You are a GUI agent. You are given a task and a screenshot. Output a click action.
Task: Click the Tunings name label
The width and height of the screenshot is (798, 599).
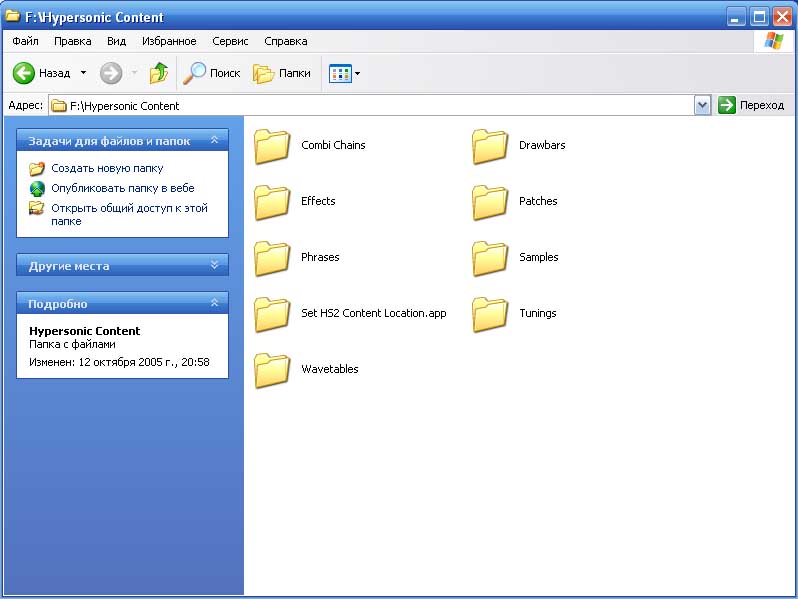(x=537, y=313)
